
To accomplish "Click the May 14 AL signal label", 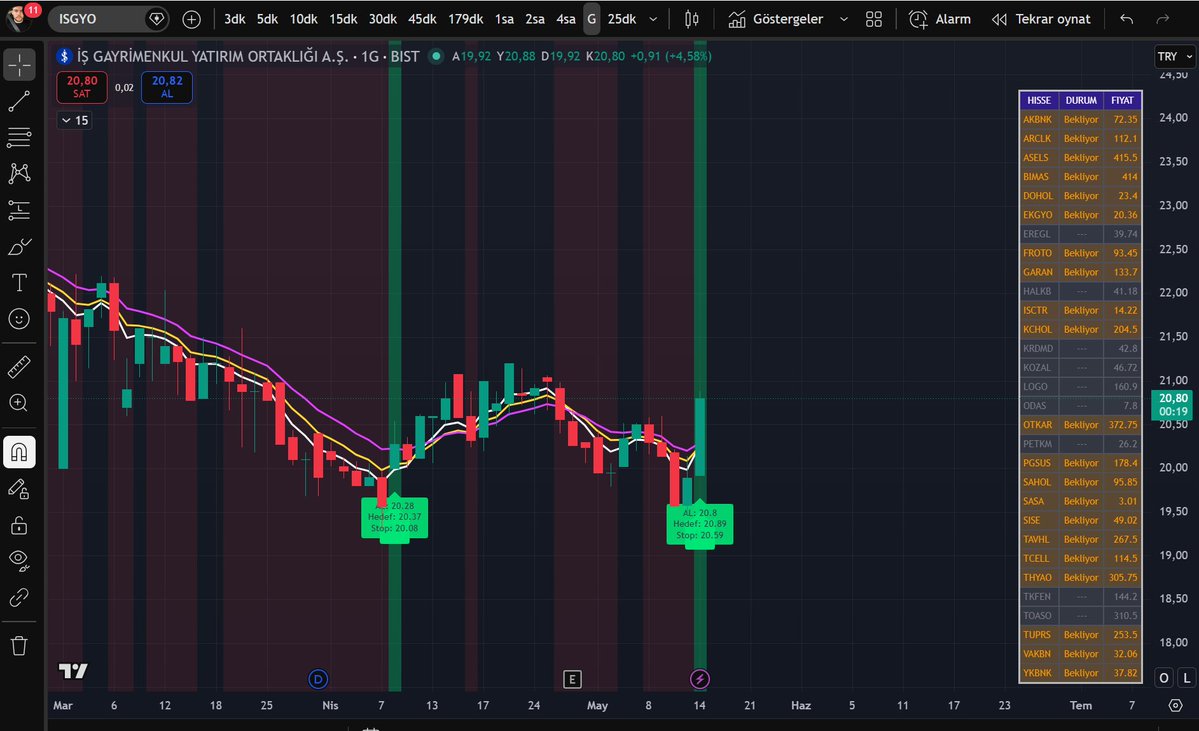I will point(700,525).
